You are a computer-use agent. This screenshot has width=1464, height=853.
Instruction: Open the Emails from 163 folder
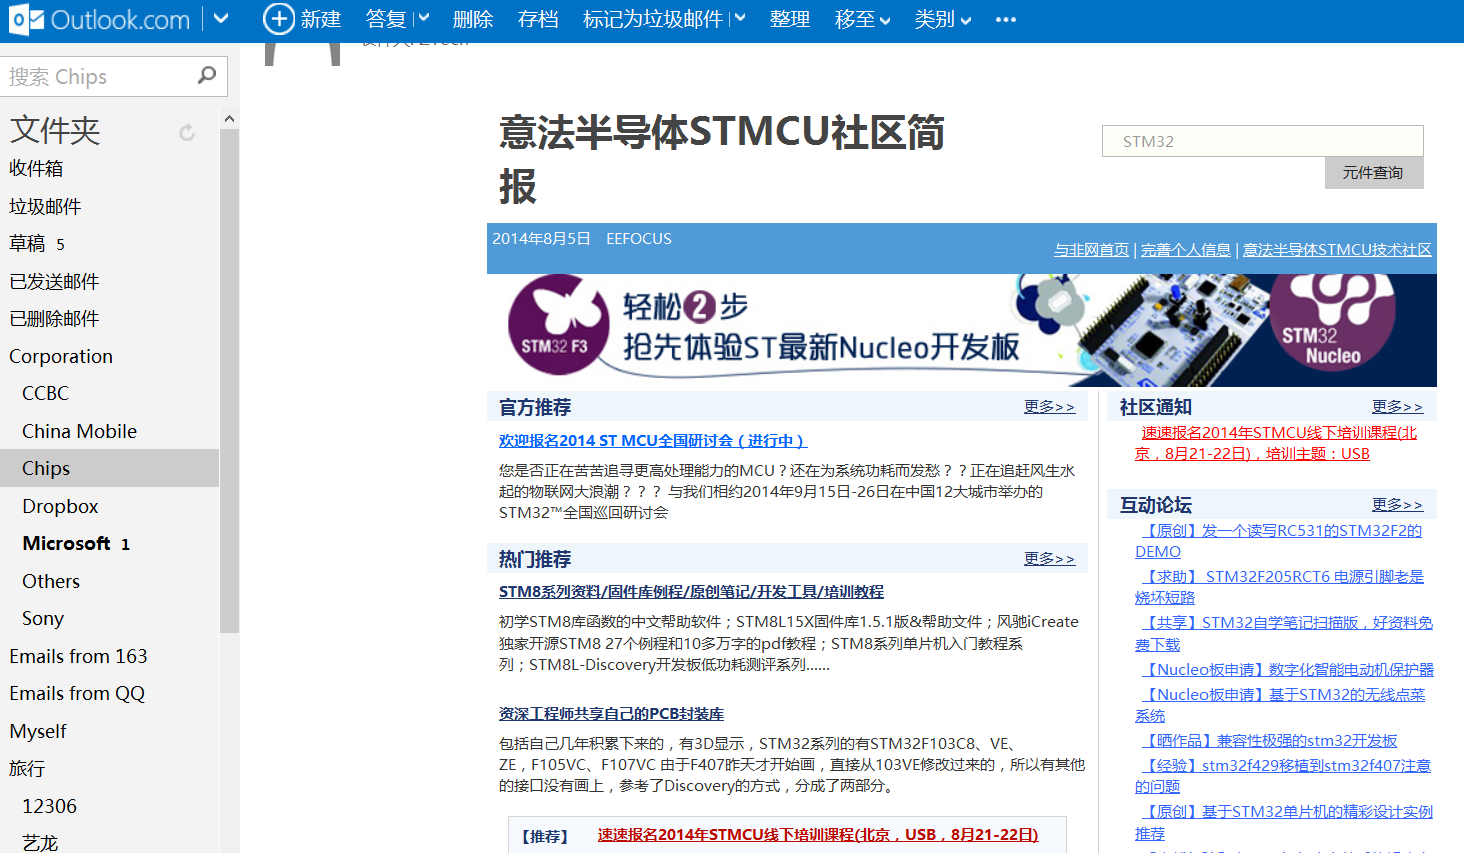[78, 656]
